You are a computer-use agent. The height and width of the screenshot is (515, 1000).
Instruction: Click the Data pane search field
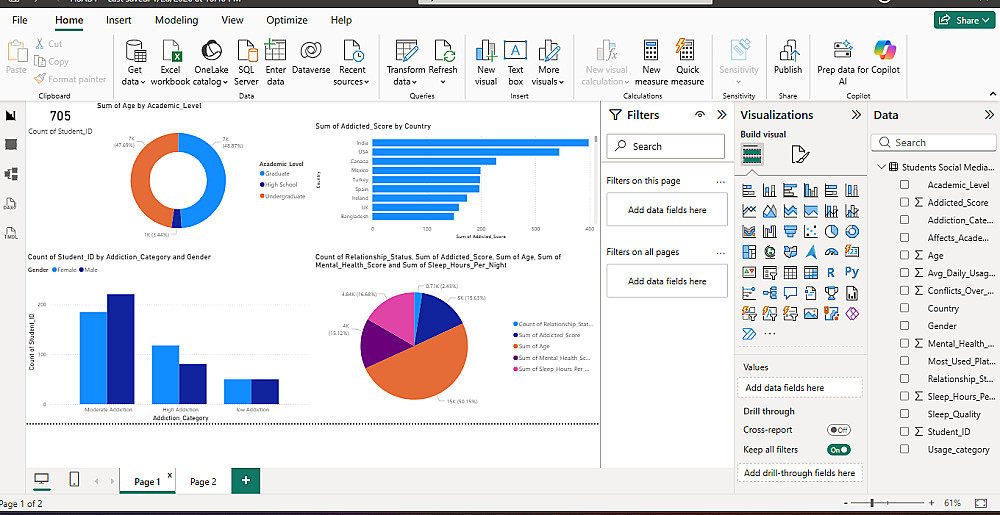(x=934, y=143)
